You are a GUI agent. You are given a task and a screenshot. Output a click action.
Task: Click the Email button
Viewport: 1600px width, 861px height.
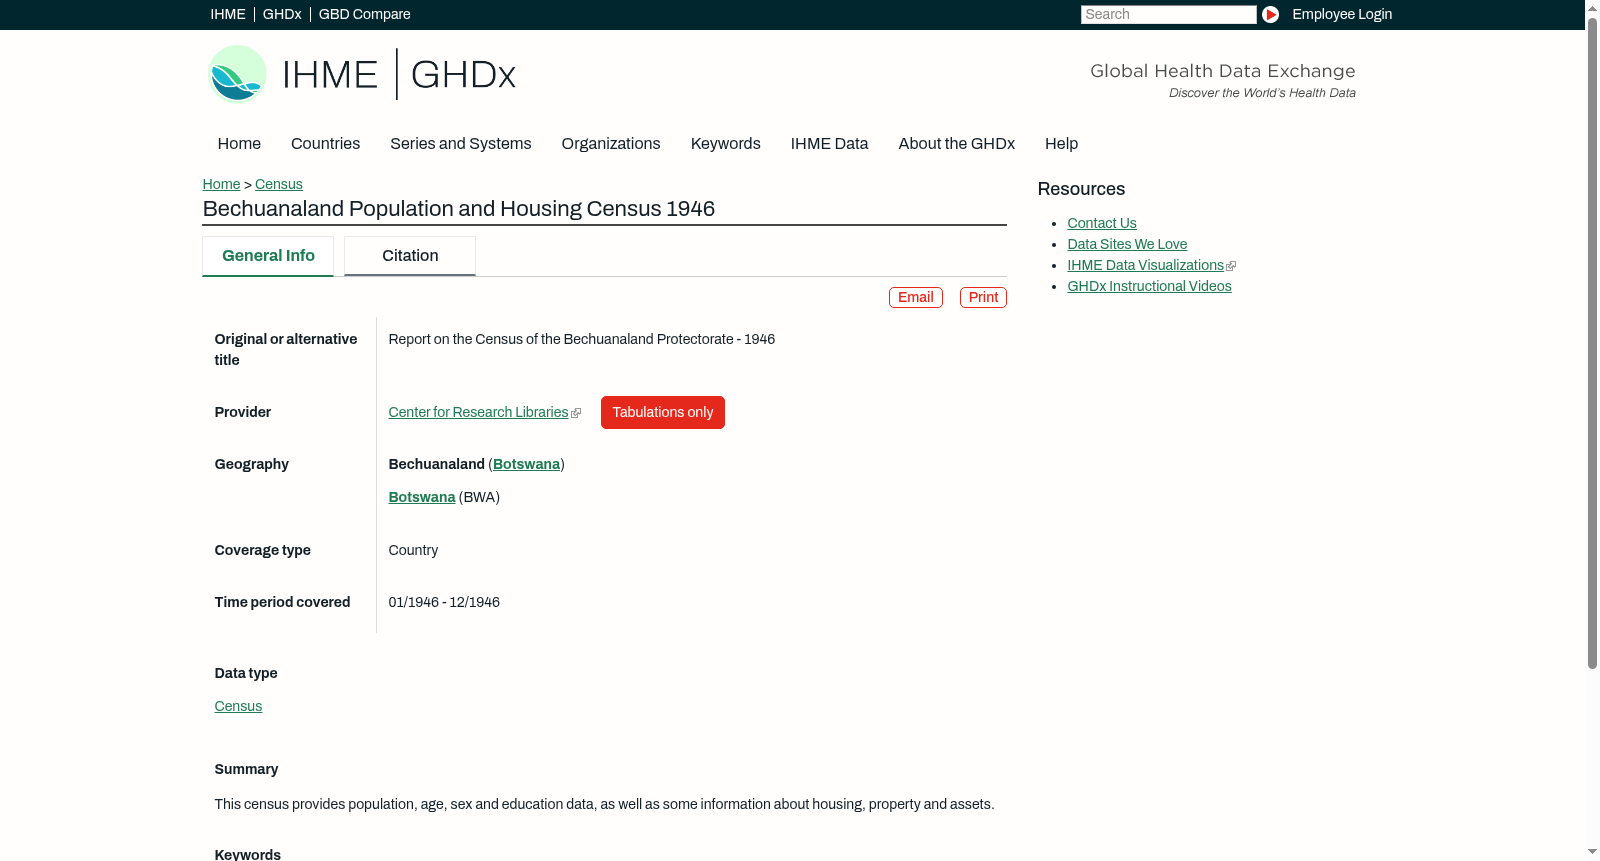[x=916, y=298]
